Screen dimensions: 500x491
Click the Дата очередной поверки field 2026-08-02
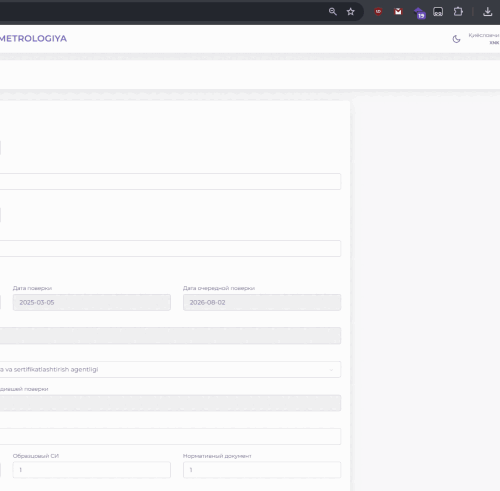[262, 302]
